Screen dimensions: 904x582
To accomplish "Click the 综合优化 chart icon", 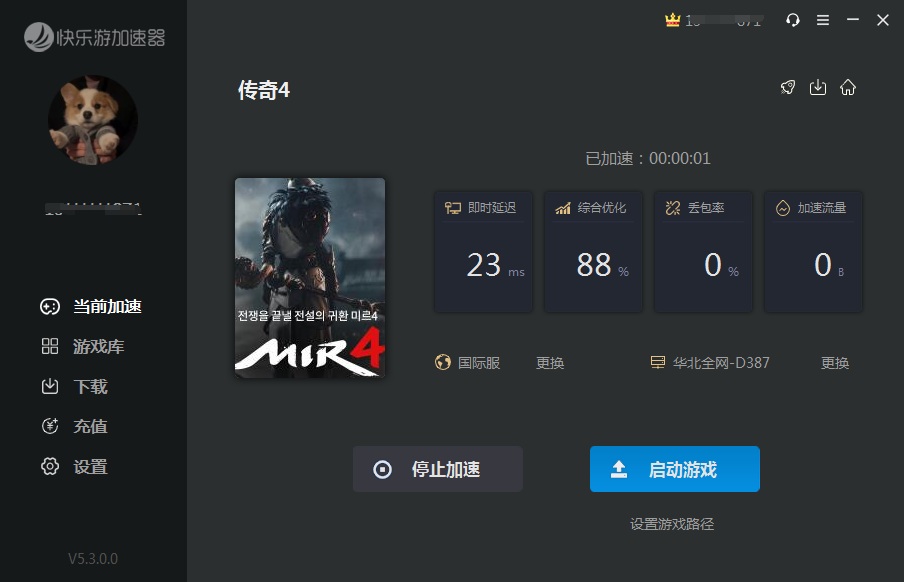I will coord(563,208).
